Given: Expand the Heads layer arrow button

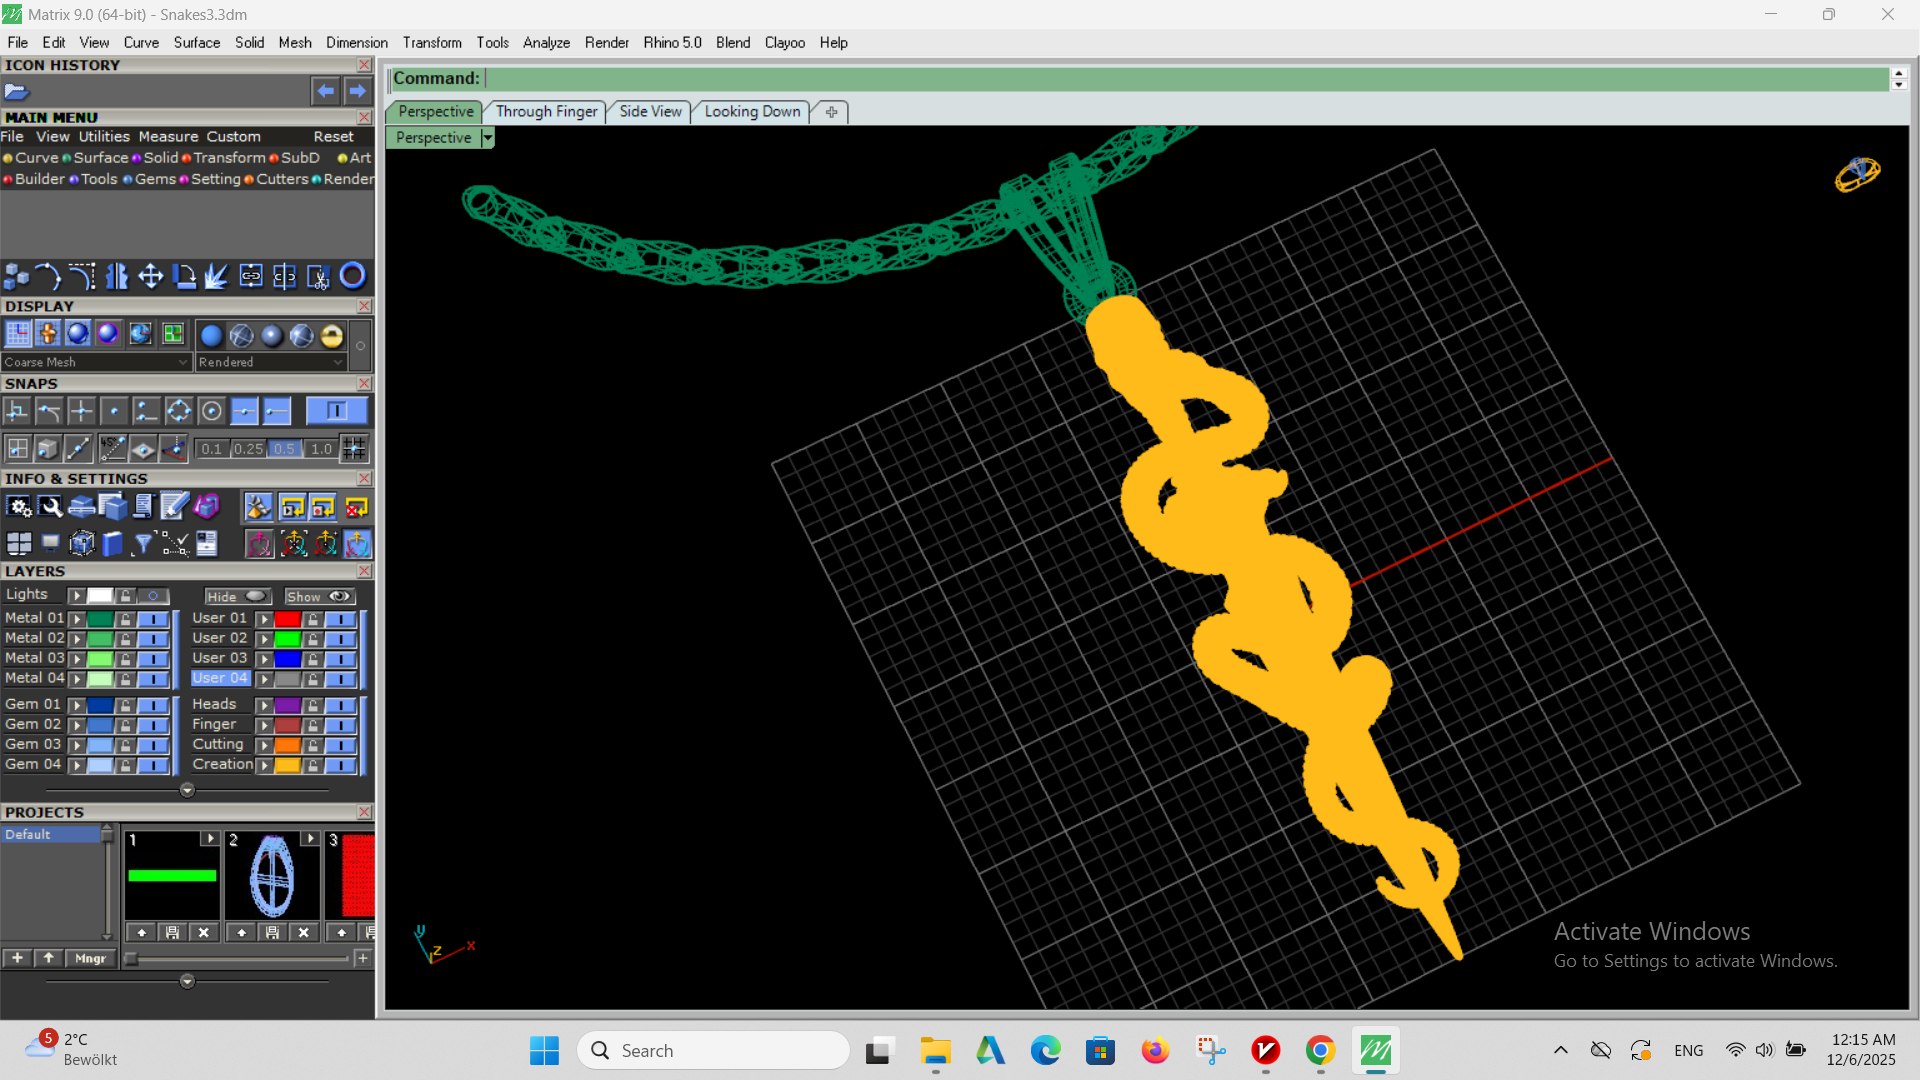Looking at the screenshot, I should coord(264,706).
